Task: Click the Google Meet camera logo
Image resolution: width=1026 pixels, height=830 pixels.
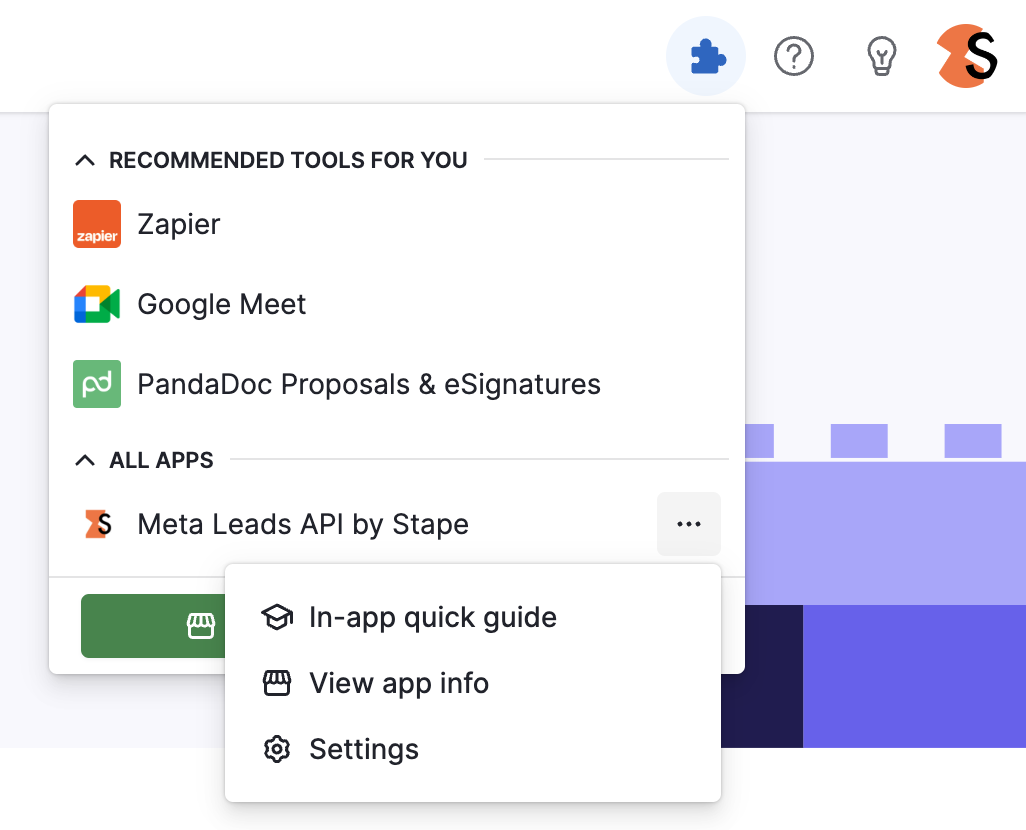Action: [x=97, y=304]
